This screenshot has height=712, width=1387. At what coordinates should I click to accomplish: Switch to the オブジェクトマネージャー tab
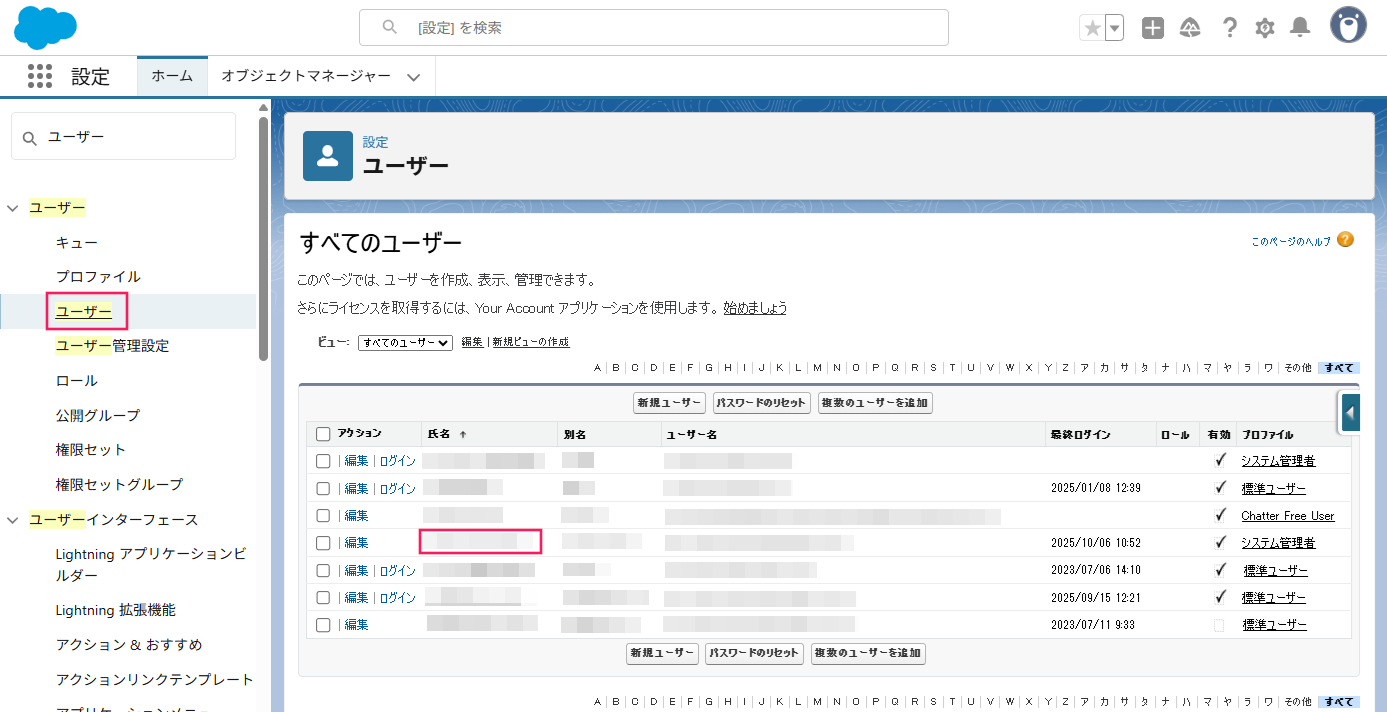(x=306, y=76)
